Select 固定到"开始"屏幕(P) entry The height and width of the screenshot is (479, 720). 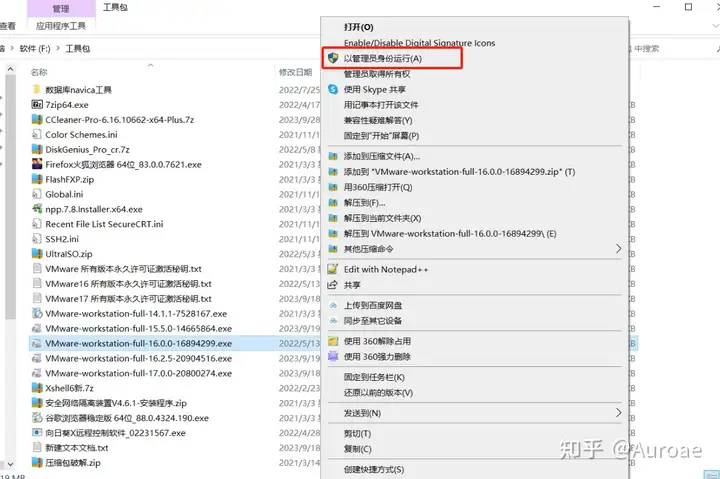[381, 136]
